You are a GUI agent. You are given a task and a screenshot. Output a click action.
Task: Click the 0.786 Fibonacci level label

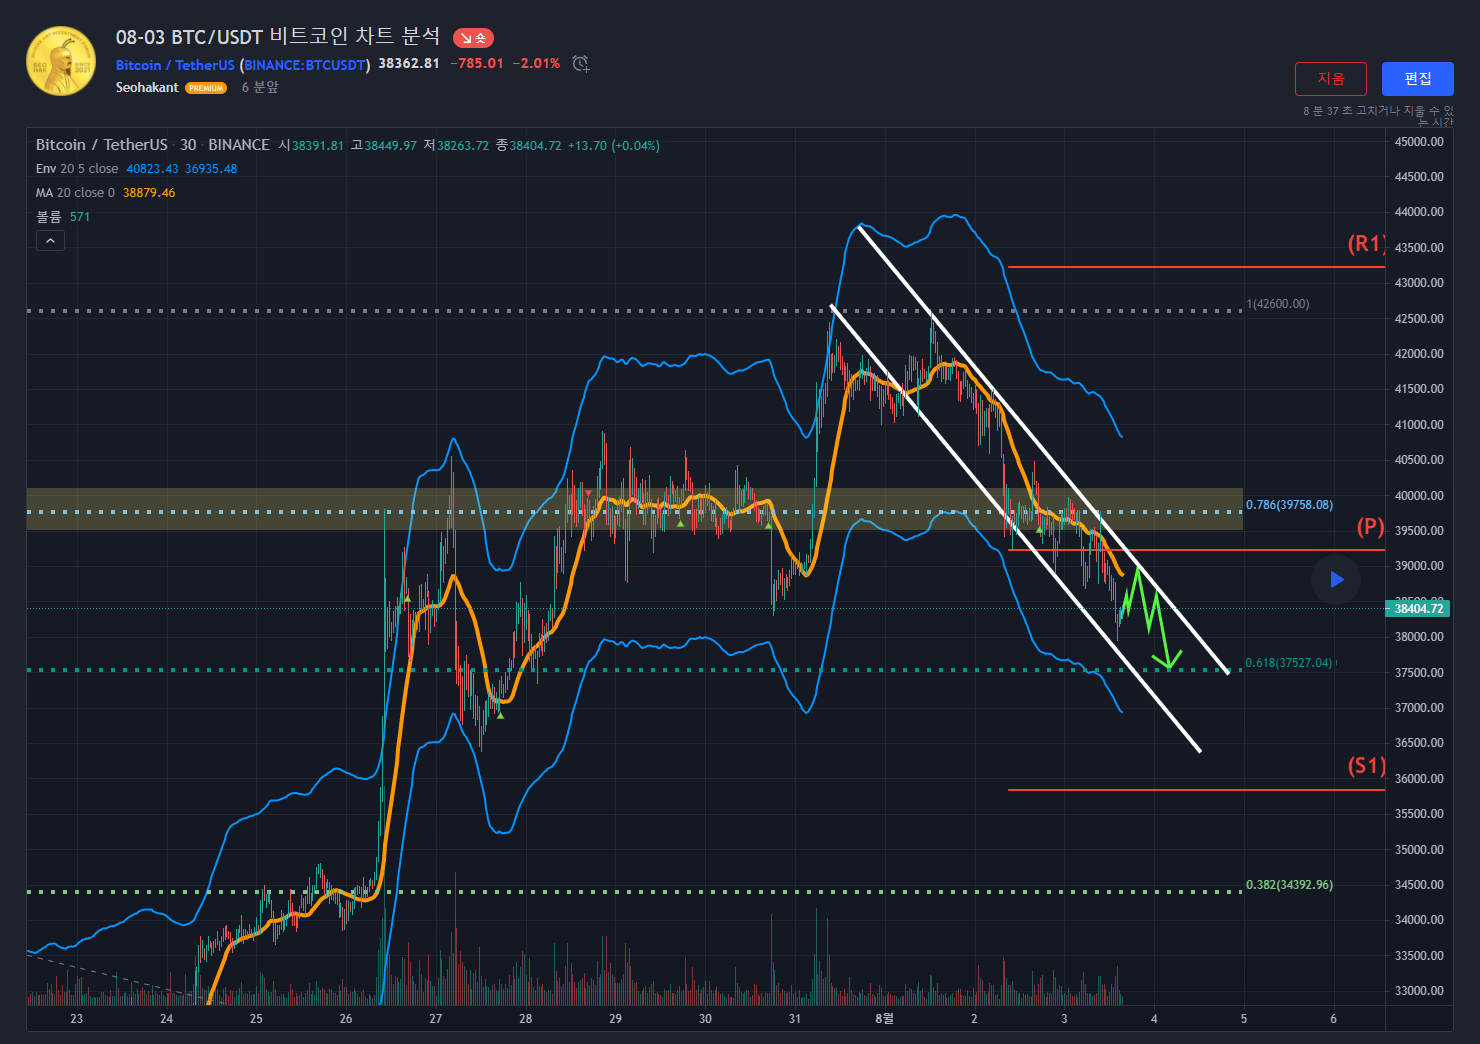(x=1288, y=505)
